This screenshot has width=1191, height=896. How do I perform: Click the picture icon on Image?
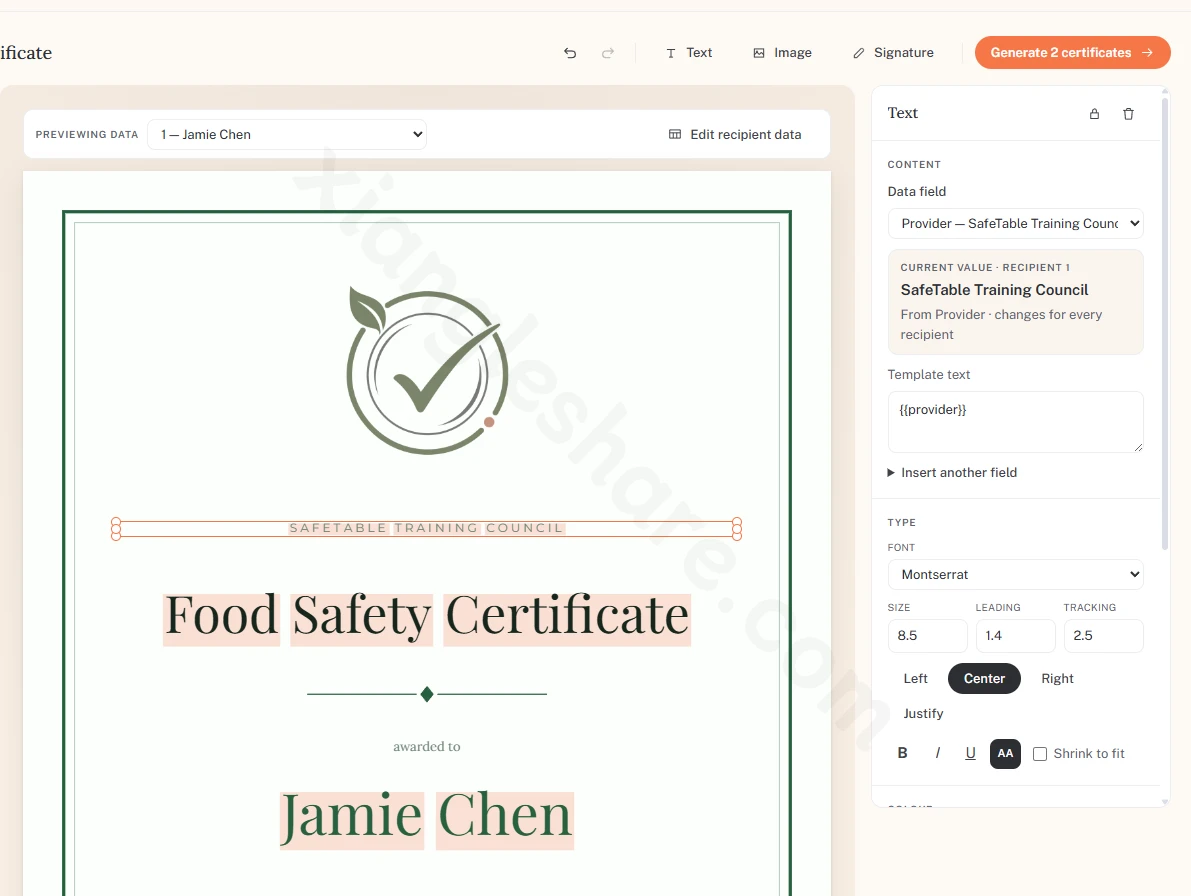coord(759,53)
